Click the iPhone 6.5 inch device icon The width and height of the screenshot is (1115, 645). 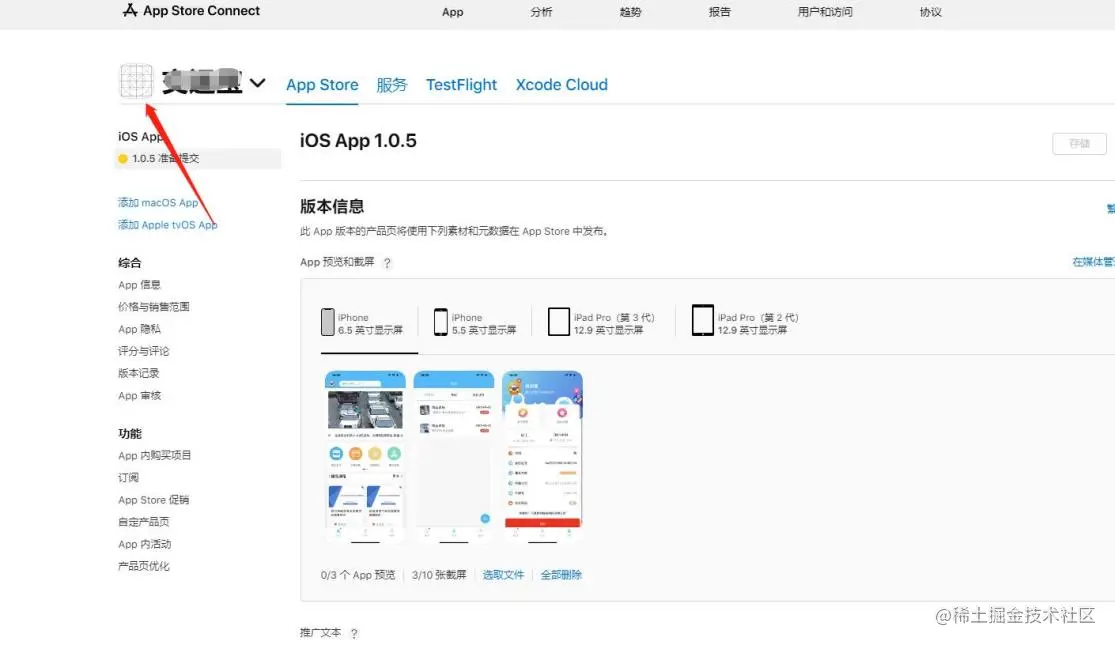click(x=327, y=322)
